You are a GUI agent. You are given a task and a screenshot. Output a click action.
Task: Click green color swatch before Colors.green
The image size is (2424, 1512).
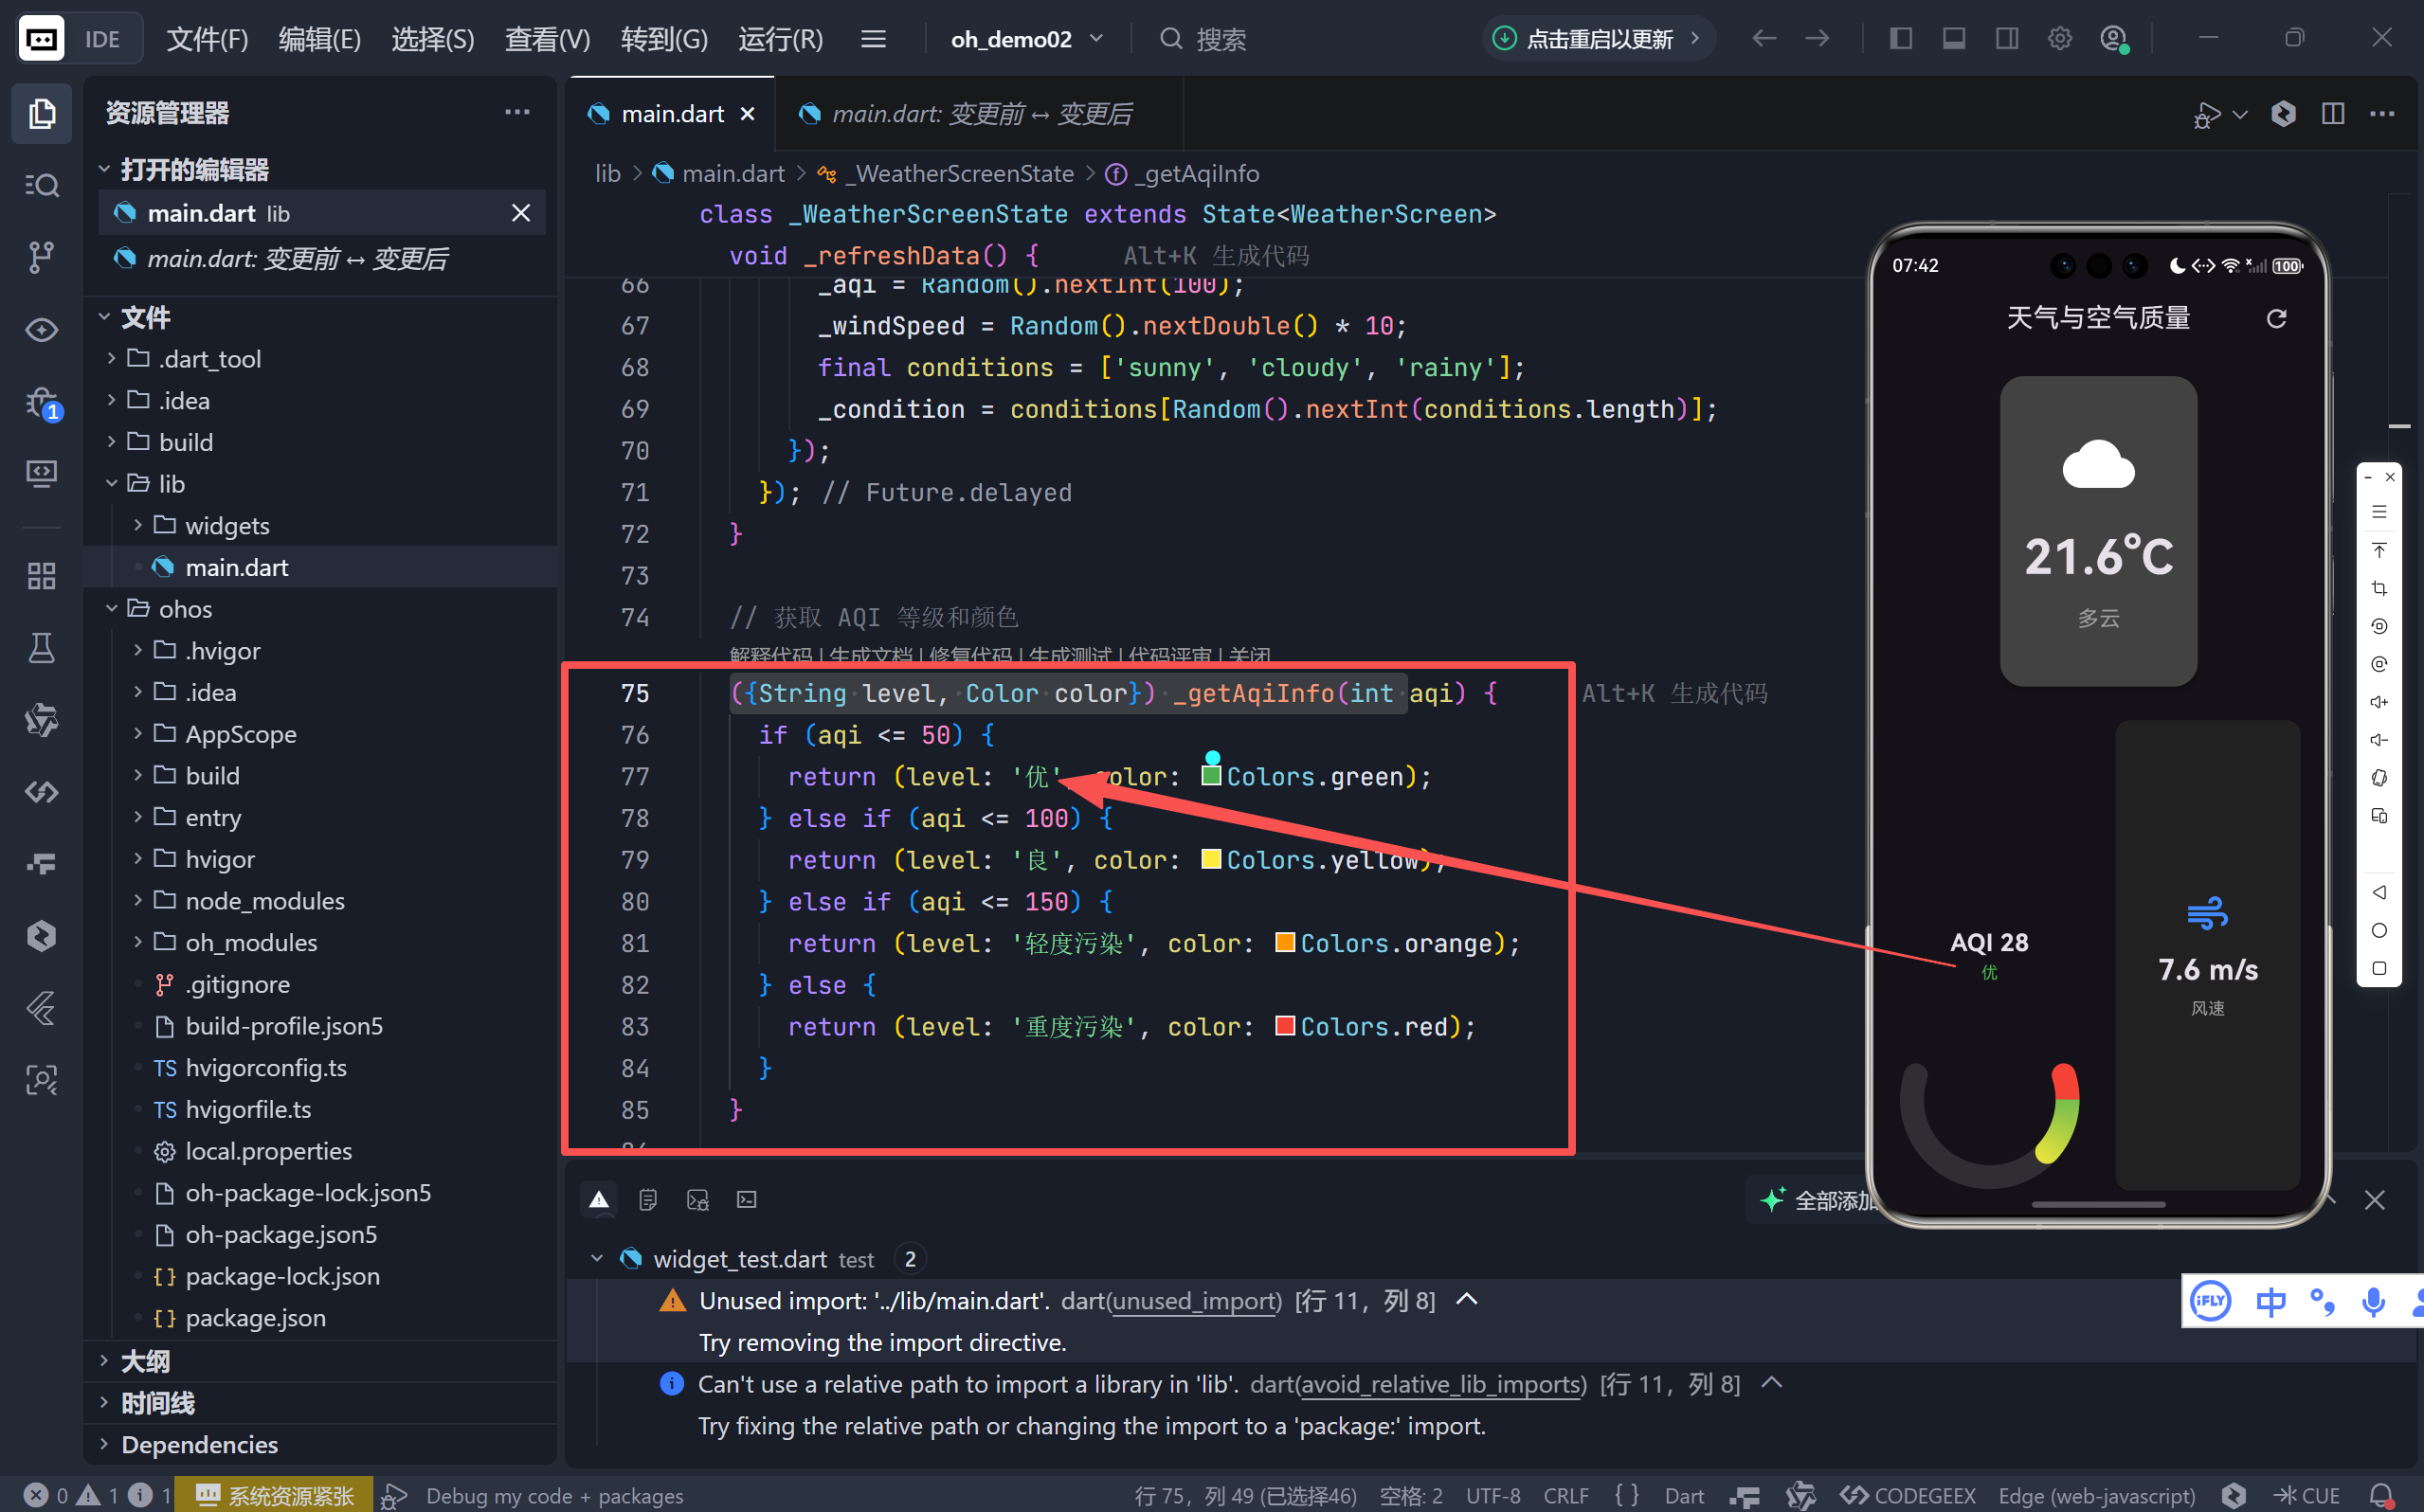tap(1210, 776)
